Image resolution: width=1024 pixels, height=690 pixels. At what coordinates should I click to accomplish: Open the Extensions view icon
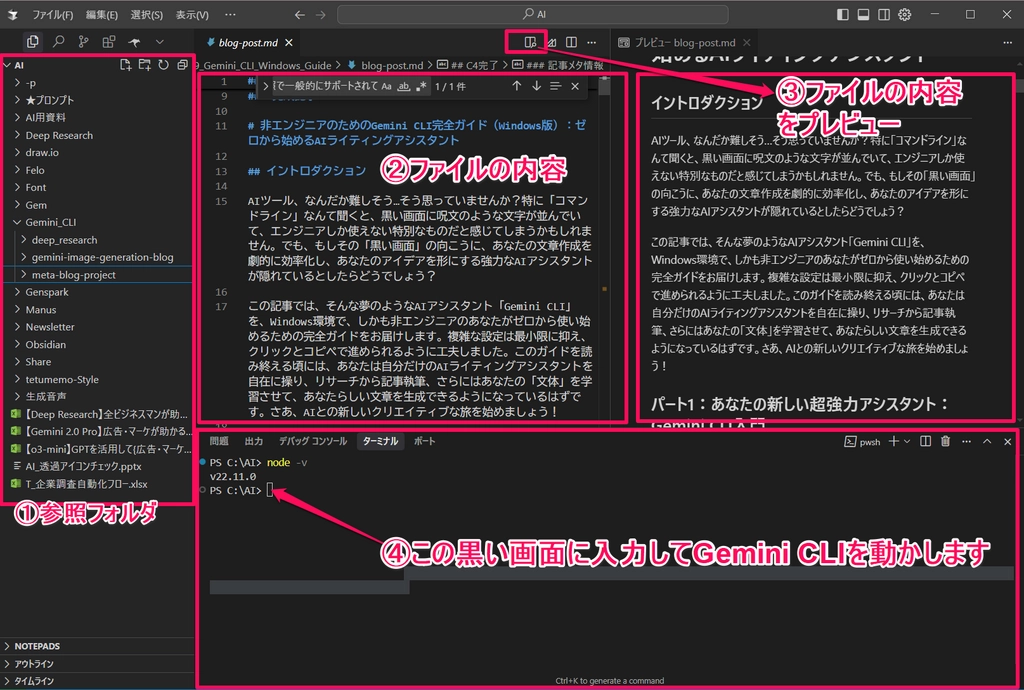click(x=109, y=42)
